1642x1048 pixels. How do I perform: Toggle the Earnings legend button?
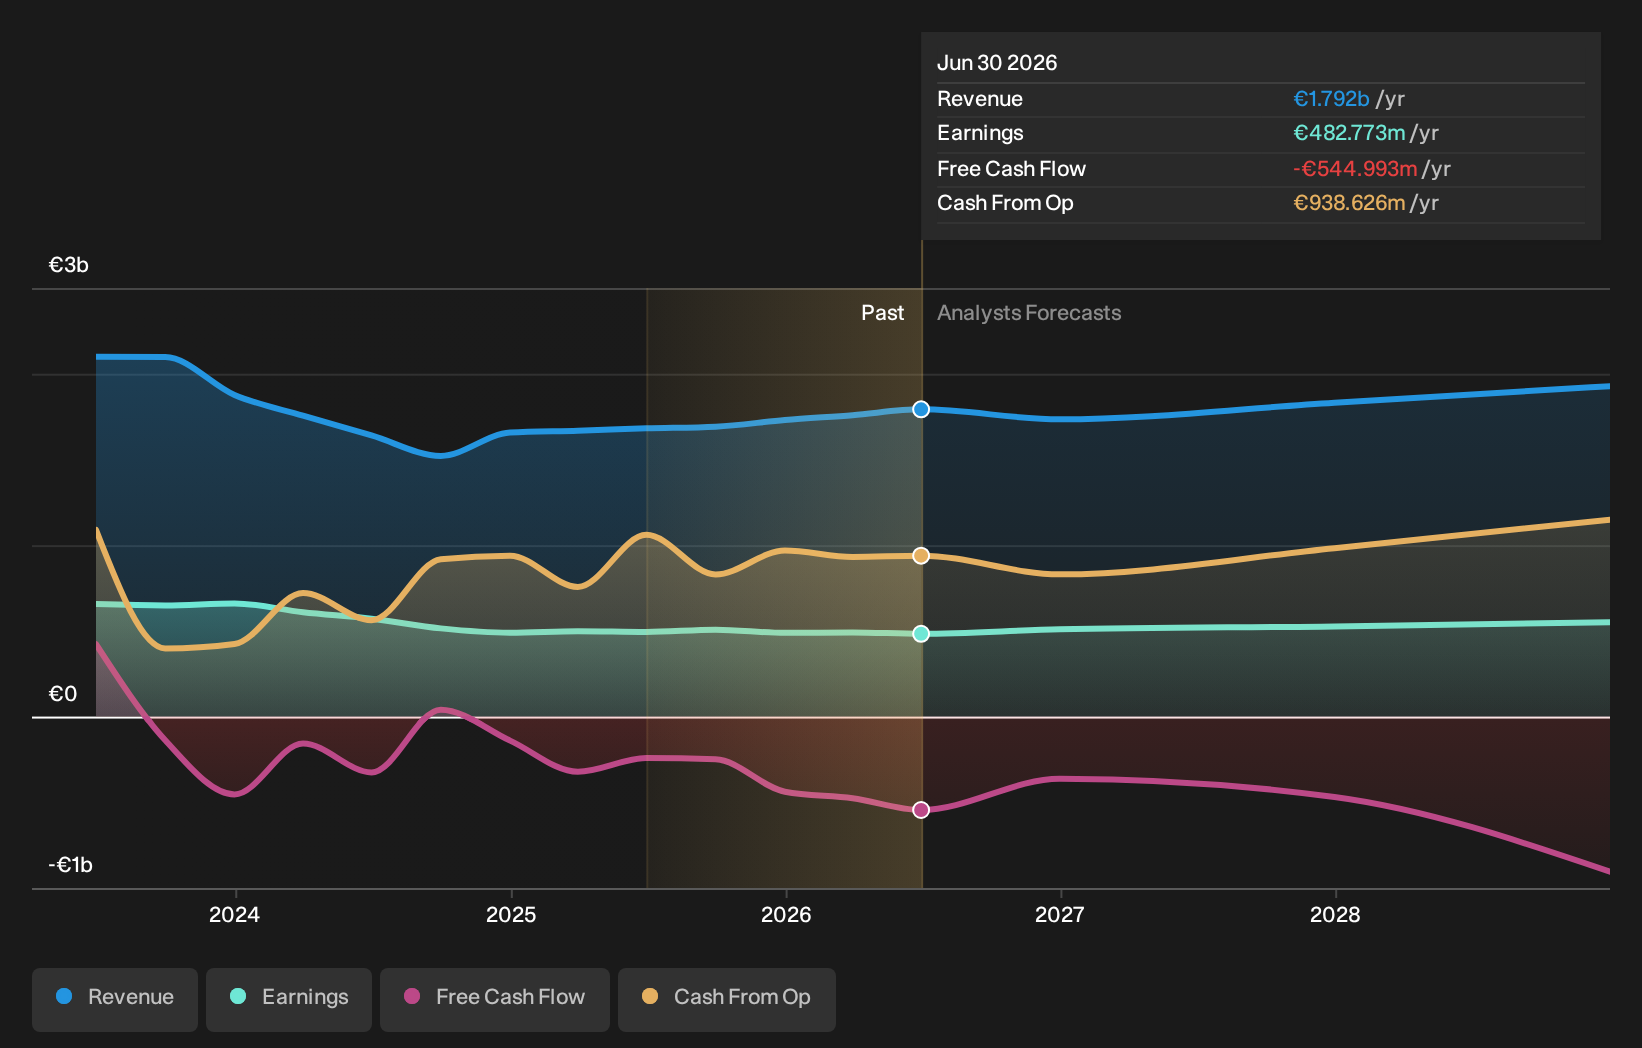coord(289,999)
